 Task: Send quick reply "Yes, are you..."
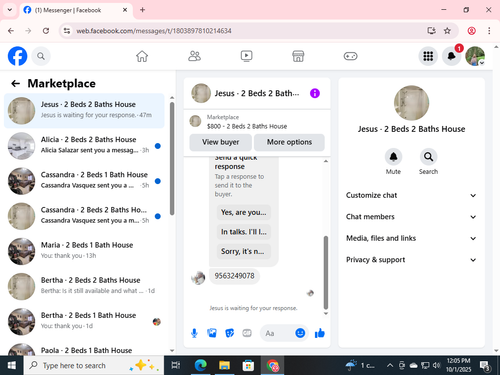tap(244, 212)
